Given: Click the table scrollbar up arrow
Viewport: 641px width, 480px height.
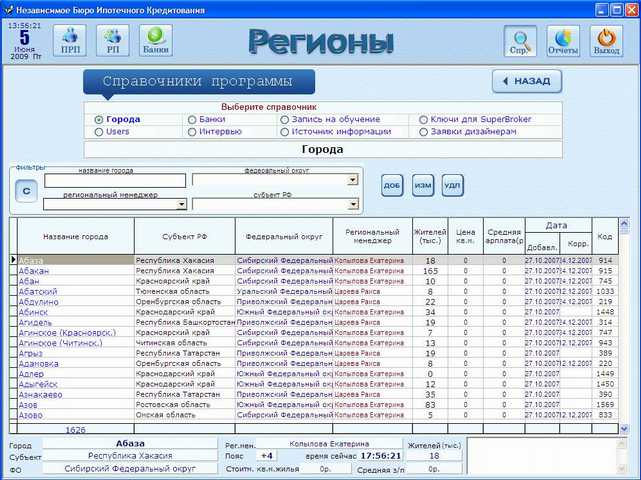Looking at the screenshot, I should (624, 223).
